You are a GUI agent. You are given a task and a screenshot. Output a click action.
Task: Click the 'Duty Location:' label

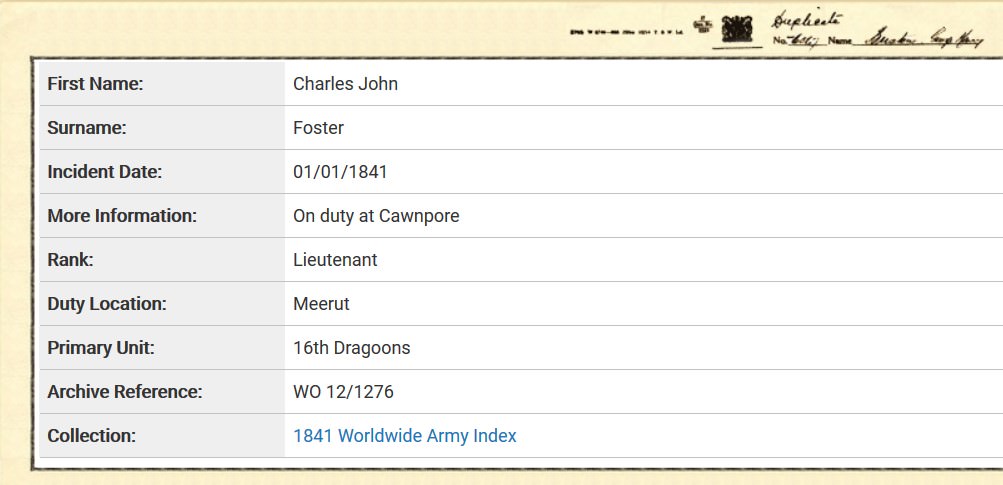[x=107, y=304]
